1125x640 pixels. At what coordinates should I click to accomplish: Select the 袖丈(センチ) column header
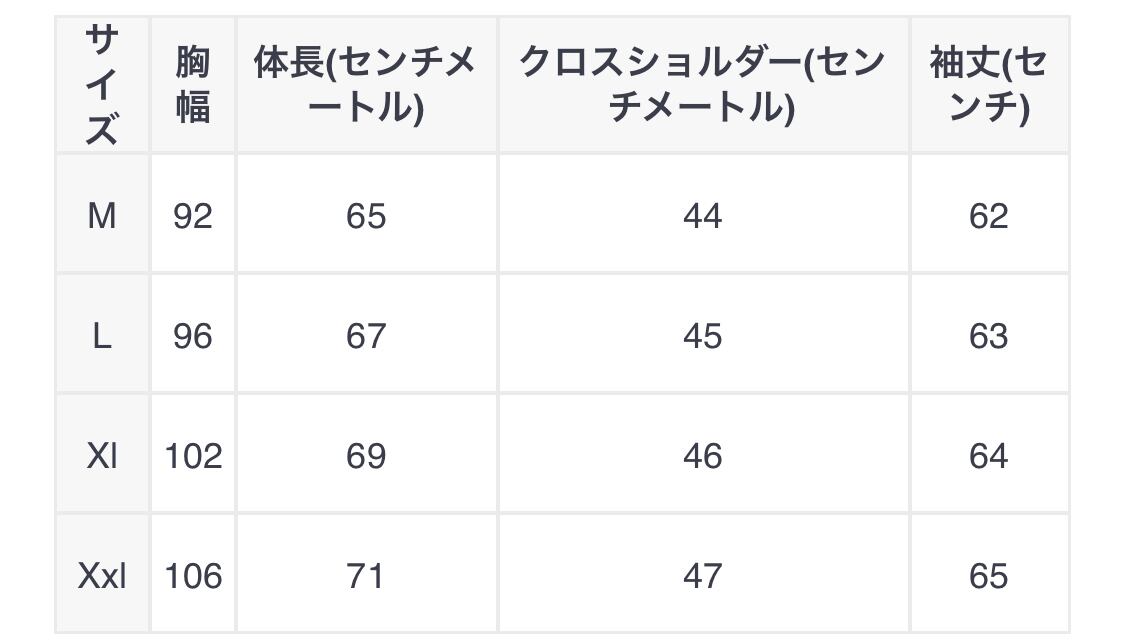click(988, 85)
